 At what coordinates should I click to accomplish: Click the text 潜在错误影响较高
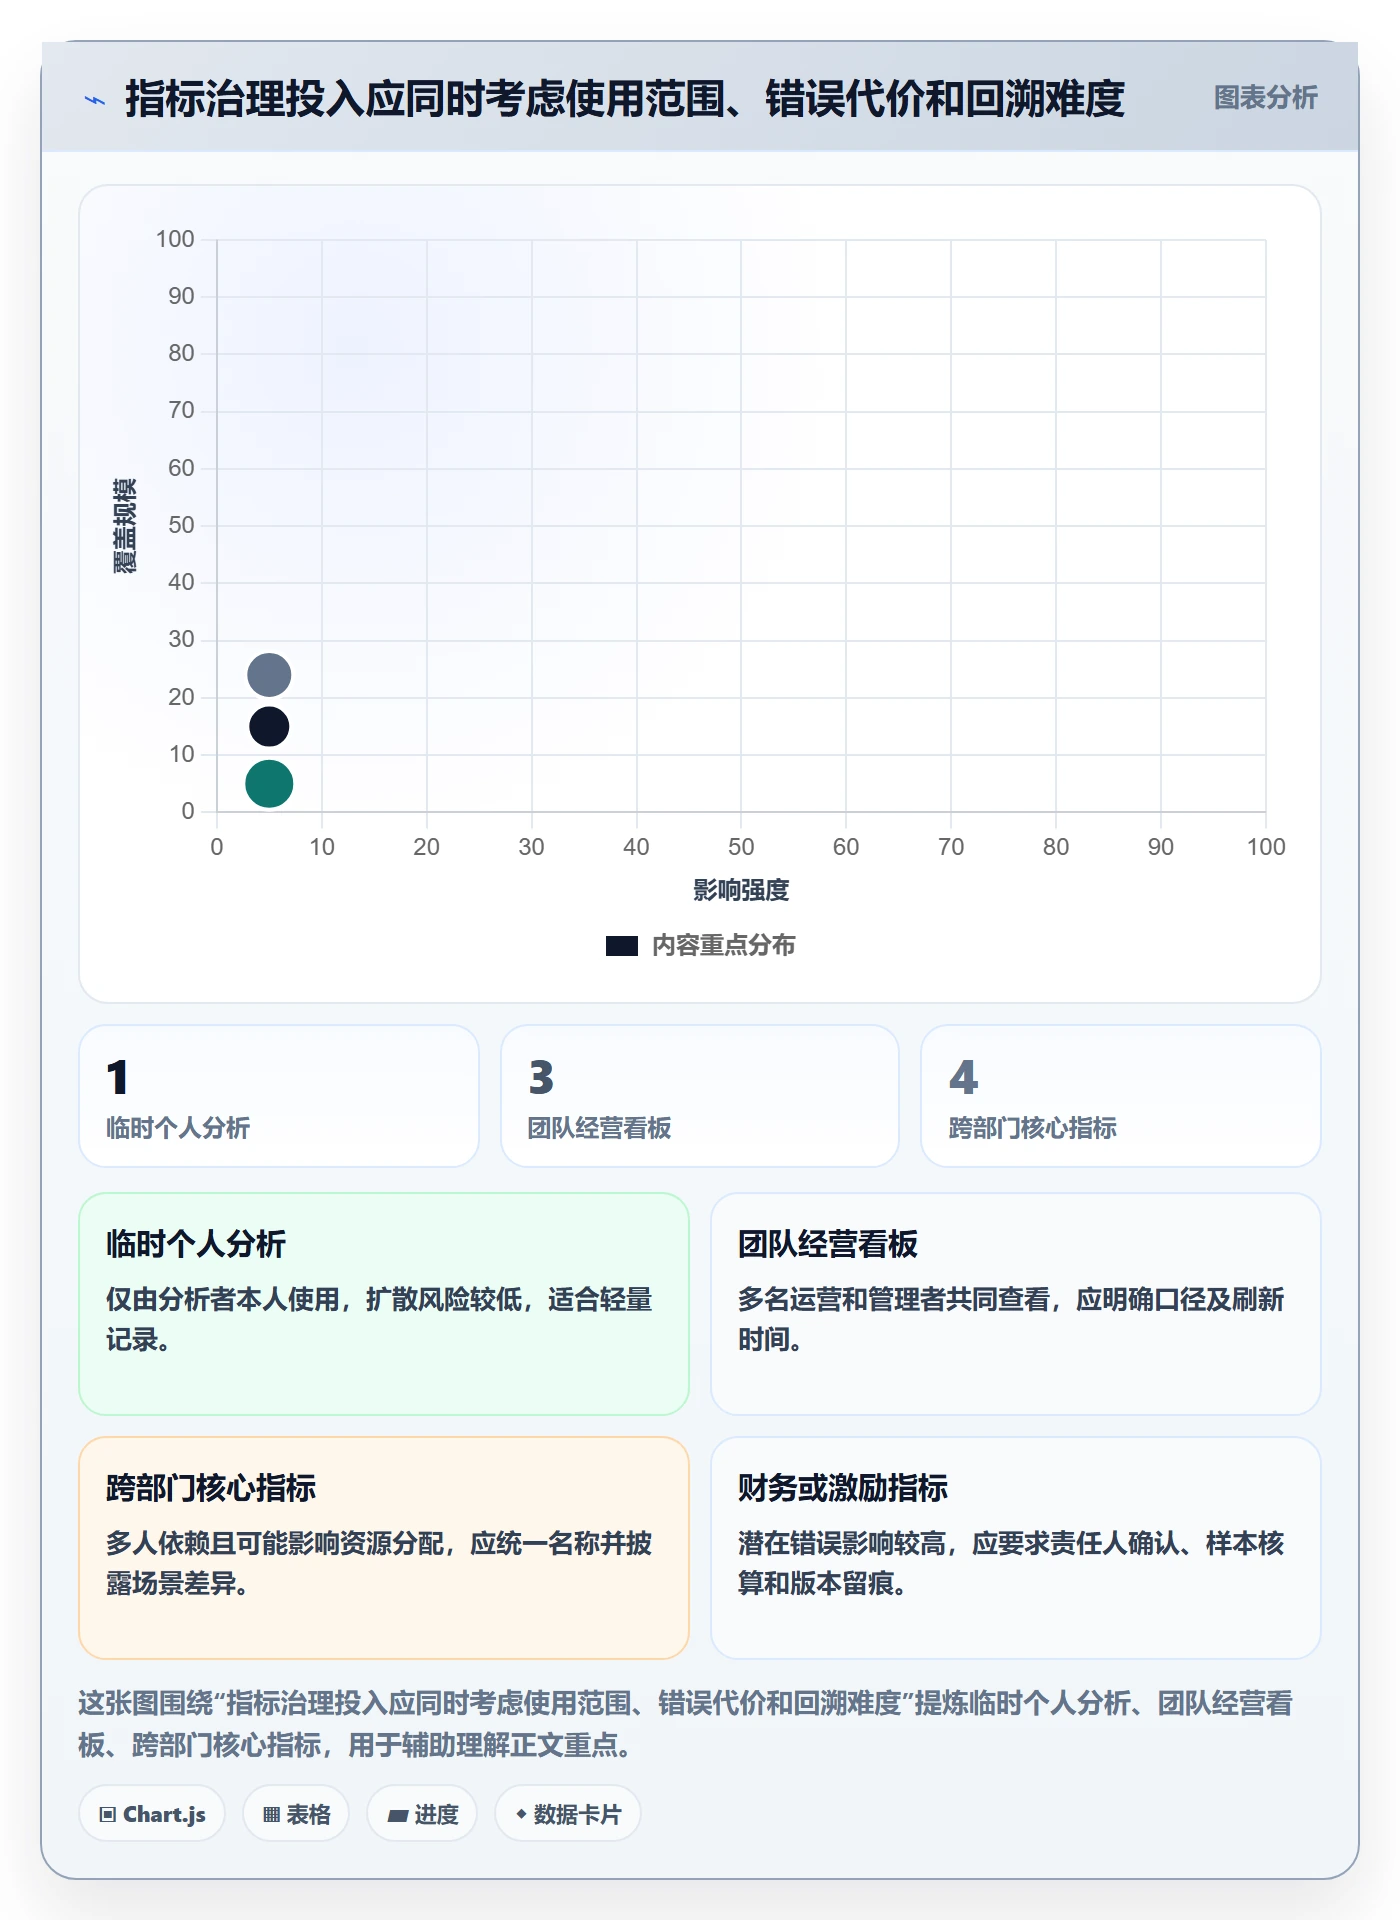(842, 1543)
